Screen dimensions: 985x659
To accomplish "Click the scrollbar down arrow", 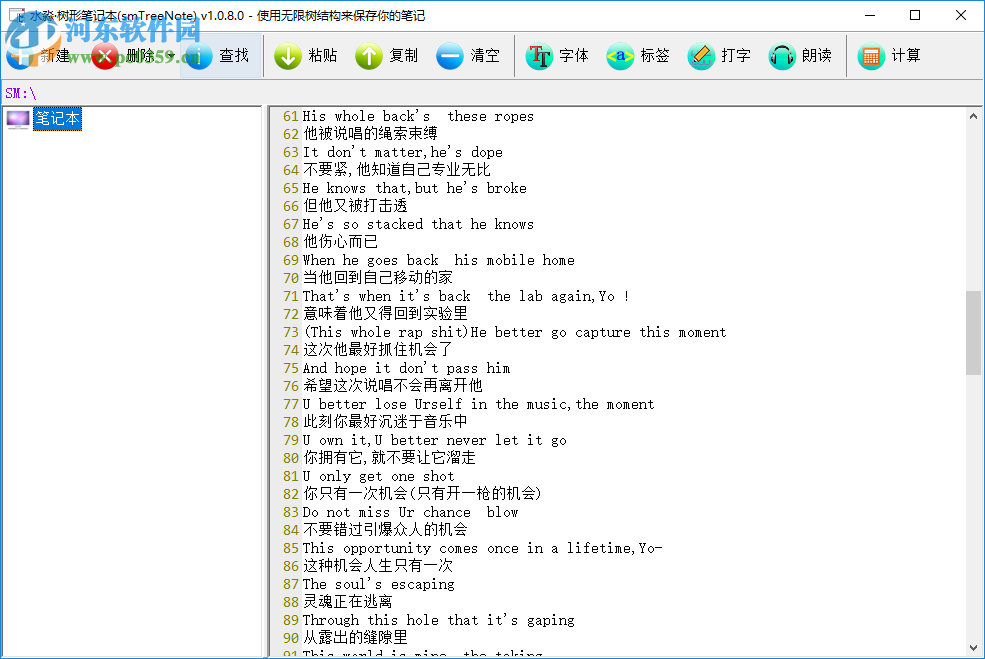I will [972, 647].
